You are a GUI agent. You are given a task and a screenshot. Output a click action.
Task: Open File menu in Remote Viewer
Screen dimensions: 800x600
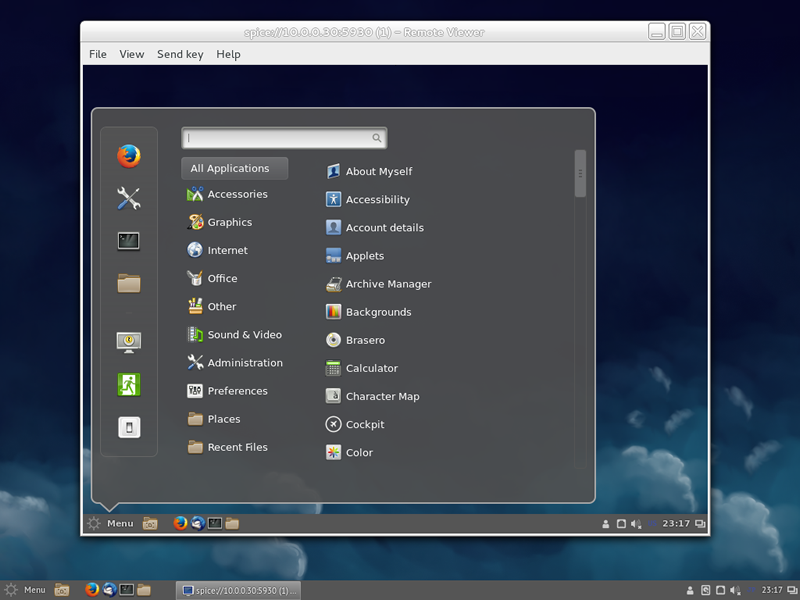pyautogui.click(x=97, y=54)
